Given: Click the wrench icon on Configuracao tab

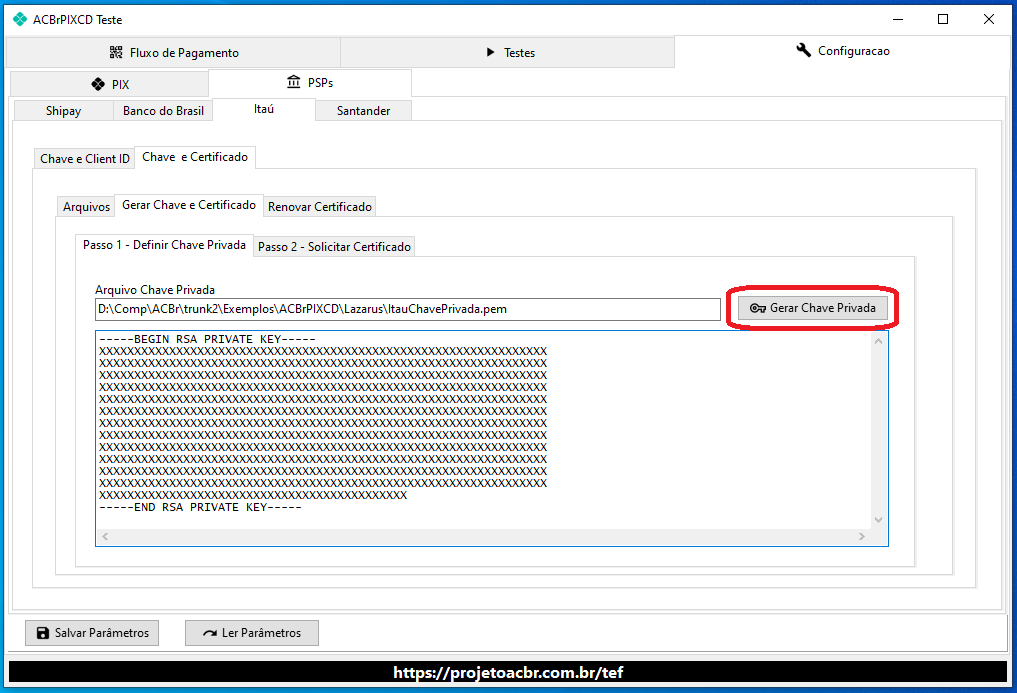Looking at the screenshot, I should point(804,50).
